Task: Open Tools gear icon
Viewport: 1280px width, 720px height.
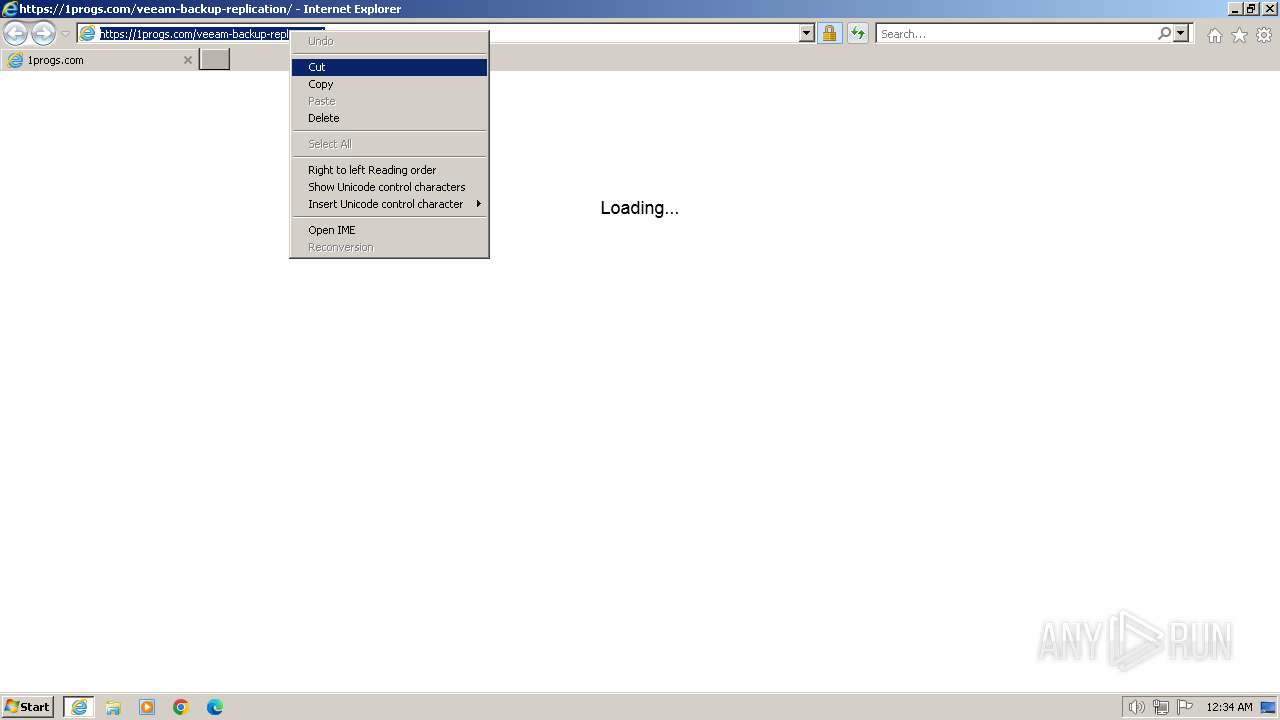Action: click(1264, 35)
